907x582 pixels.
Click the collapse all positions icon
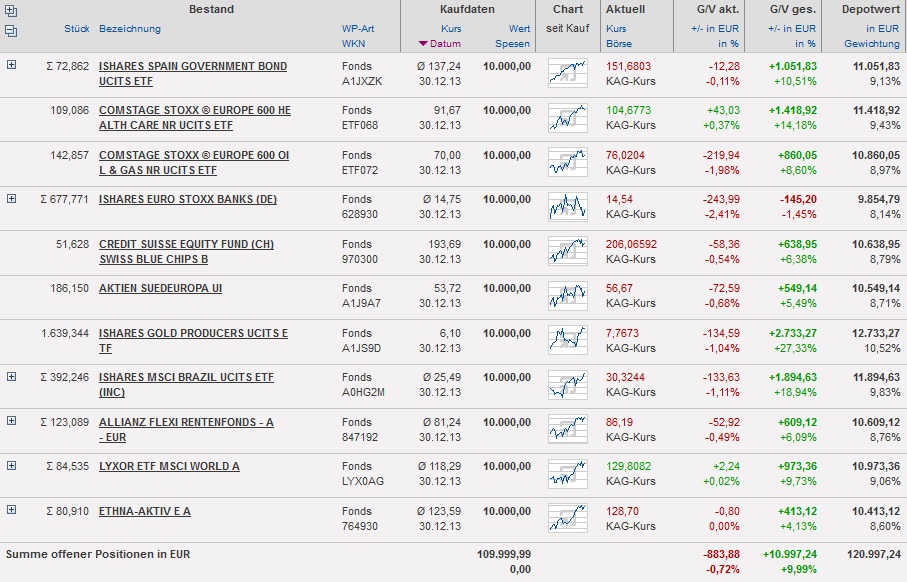click(11, 31)
